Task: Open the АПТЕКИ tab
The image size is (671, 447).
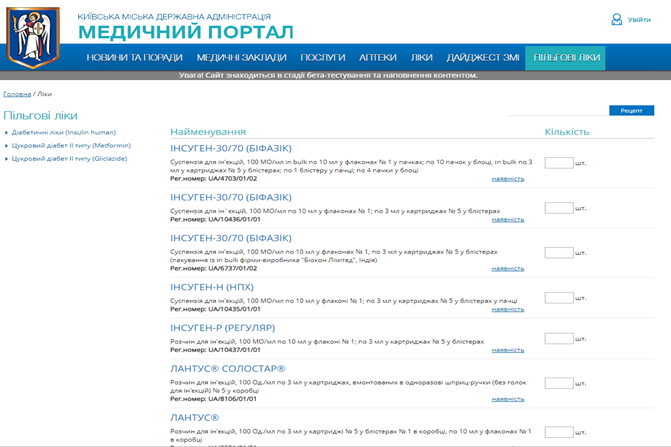Action: [377, 58]
